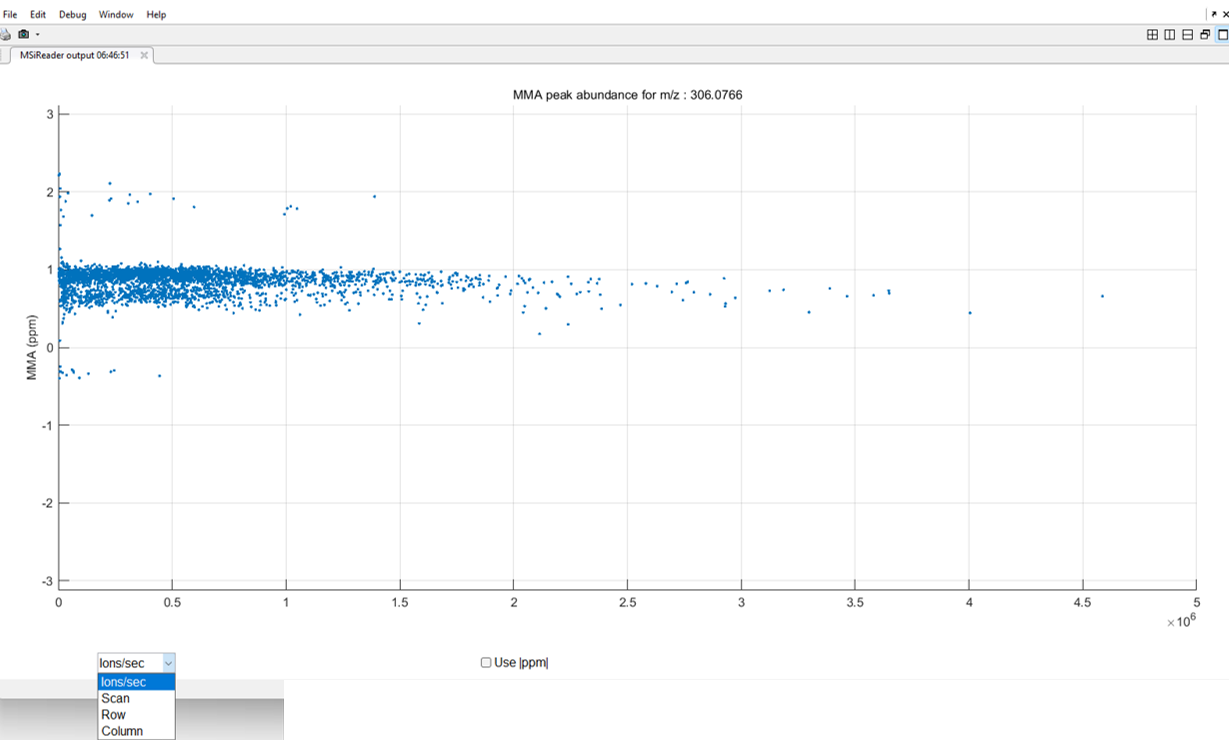Viewport: 1229px width, 741px height.
Task: Open the Debug menu
Action: [72, 15]
